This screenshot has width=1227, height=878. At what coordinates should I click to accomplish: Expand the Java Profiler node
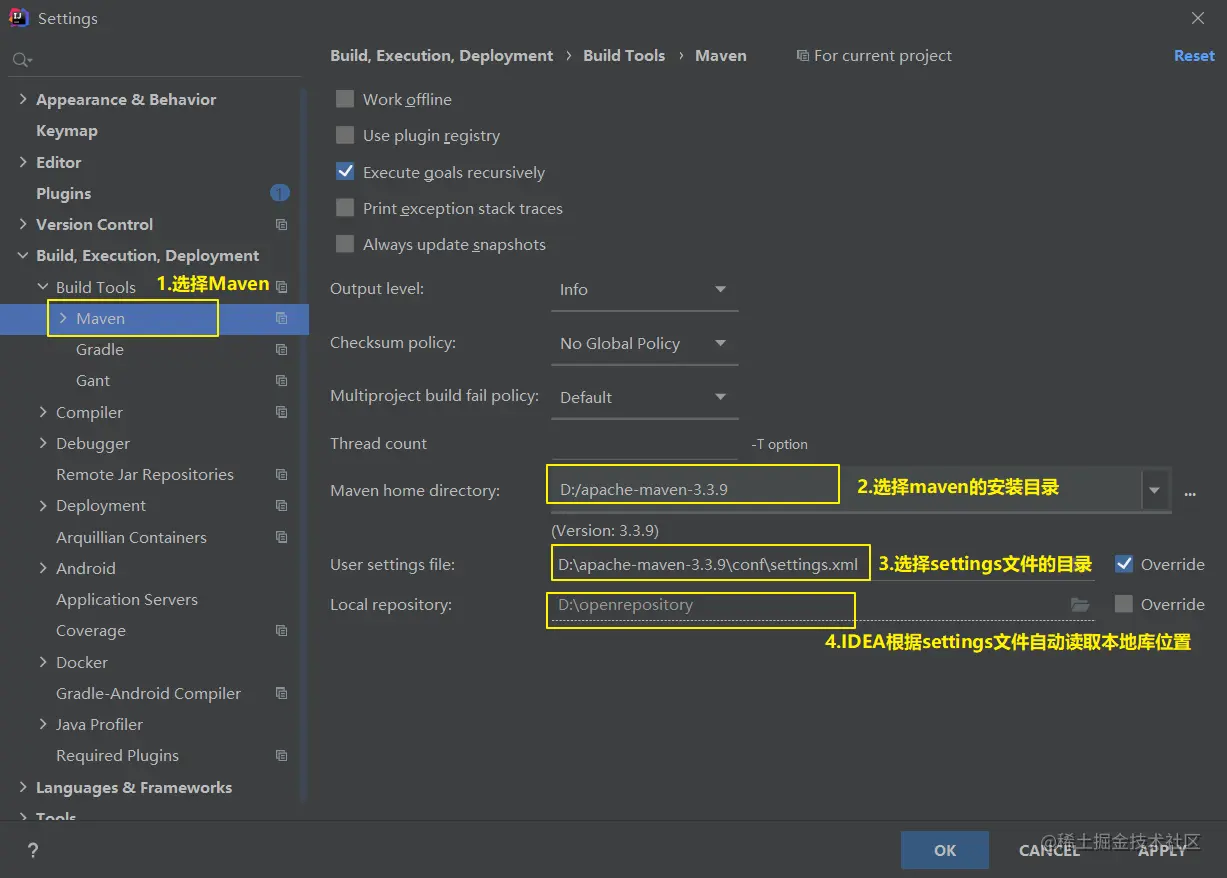pos(43,724)
